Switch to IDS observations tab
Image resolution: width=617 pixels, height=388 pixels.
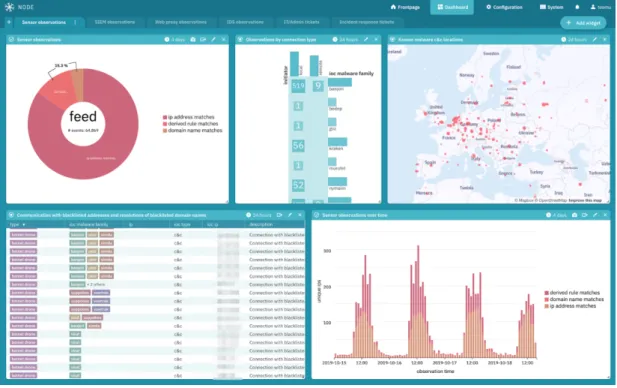(245, 22)
